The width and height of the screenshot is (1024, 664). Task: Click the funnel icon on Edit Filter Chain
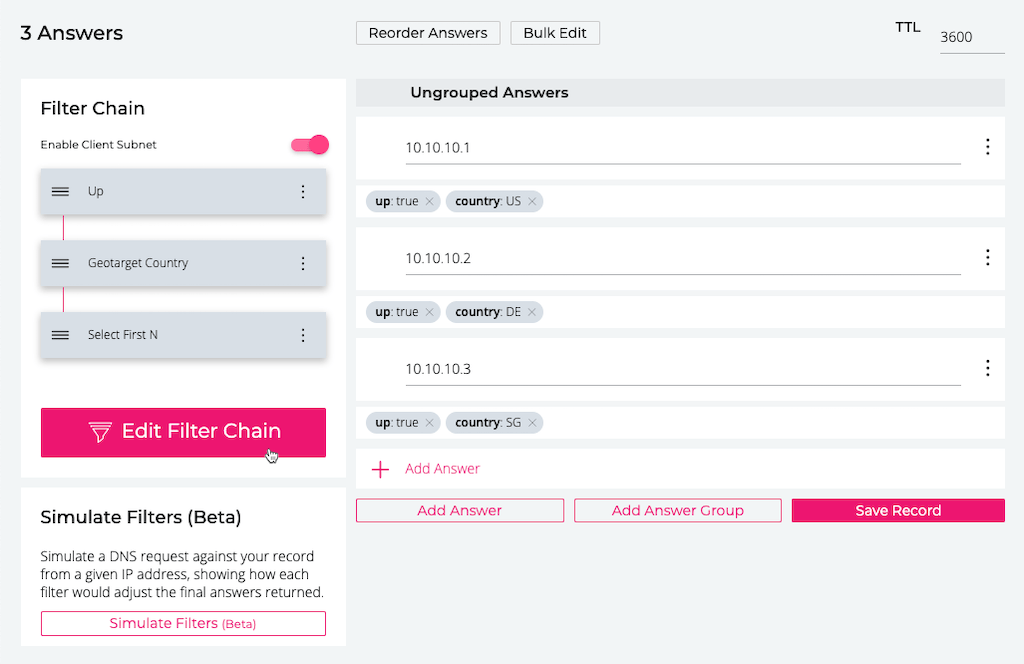tap(99, 432)
